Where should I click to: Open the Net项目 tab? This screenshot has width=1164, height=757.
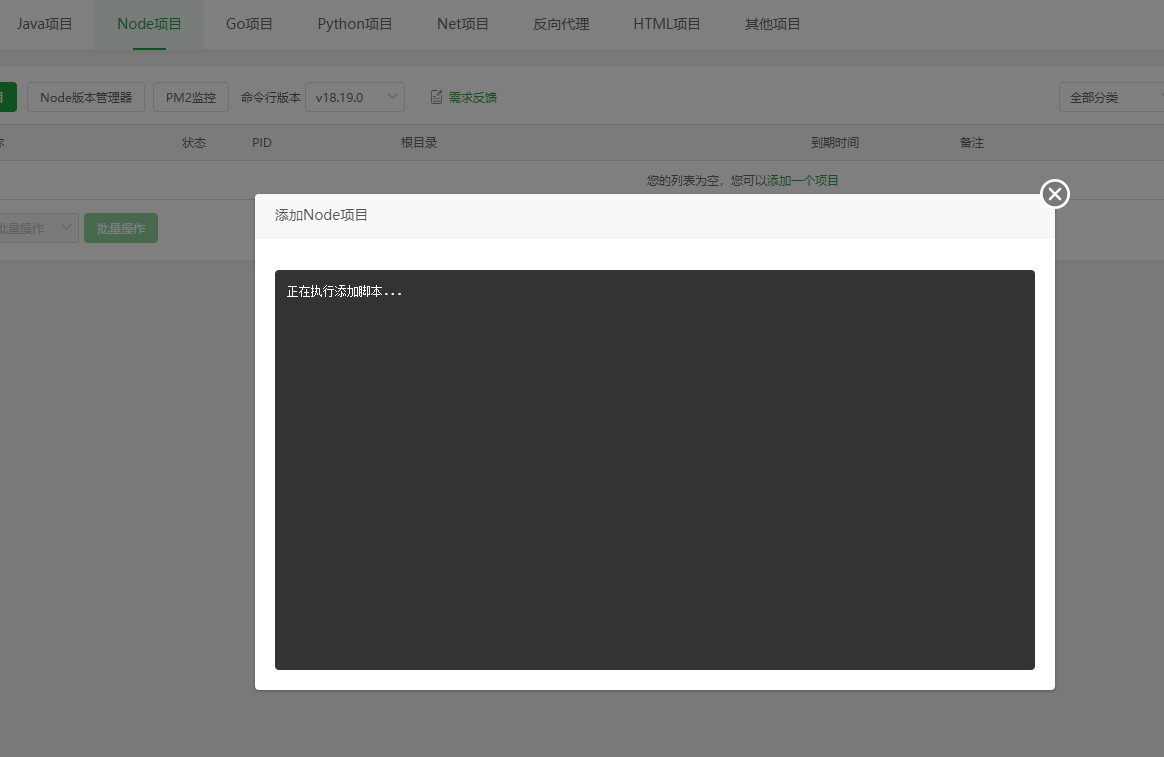click(462, 24)
